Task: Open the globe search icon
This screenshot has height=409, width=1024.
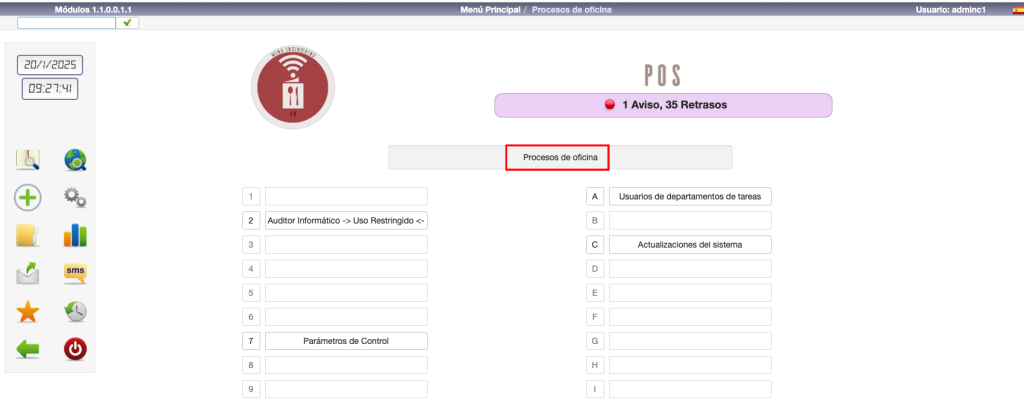Action: pyautogui.click(x=75, y=159)
